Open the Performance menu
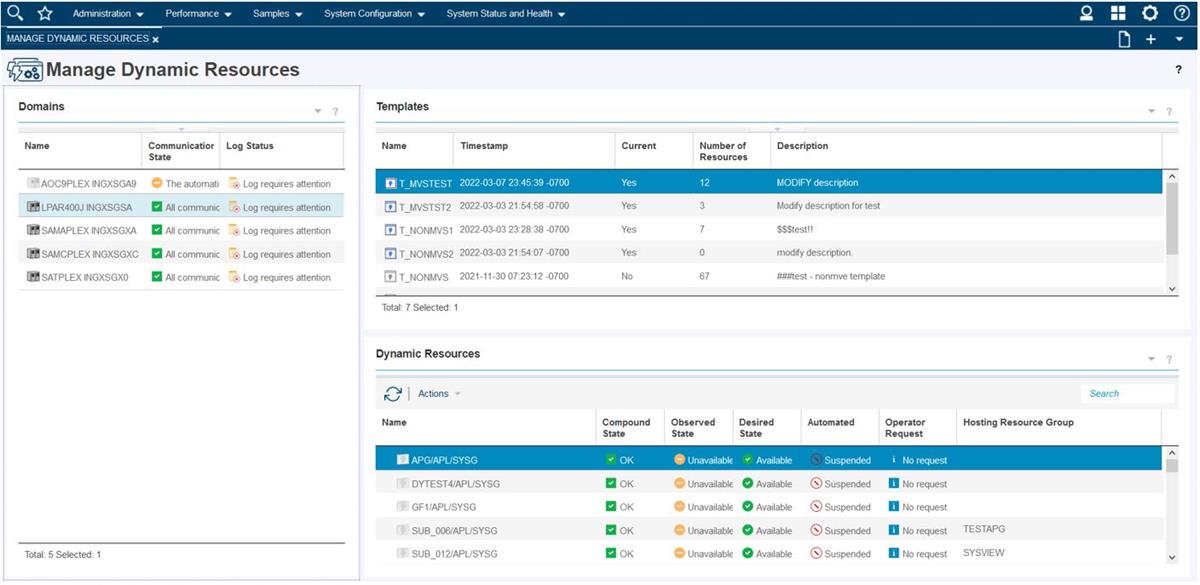1200x585 pixels. (196, 14)
